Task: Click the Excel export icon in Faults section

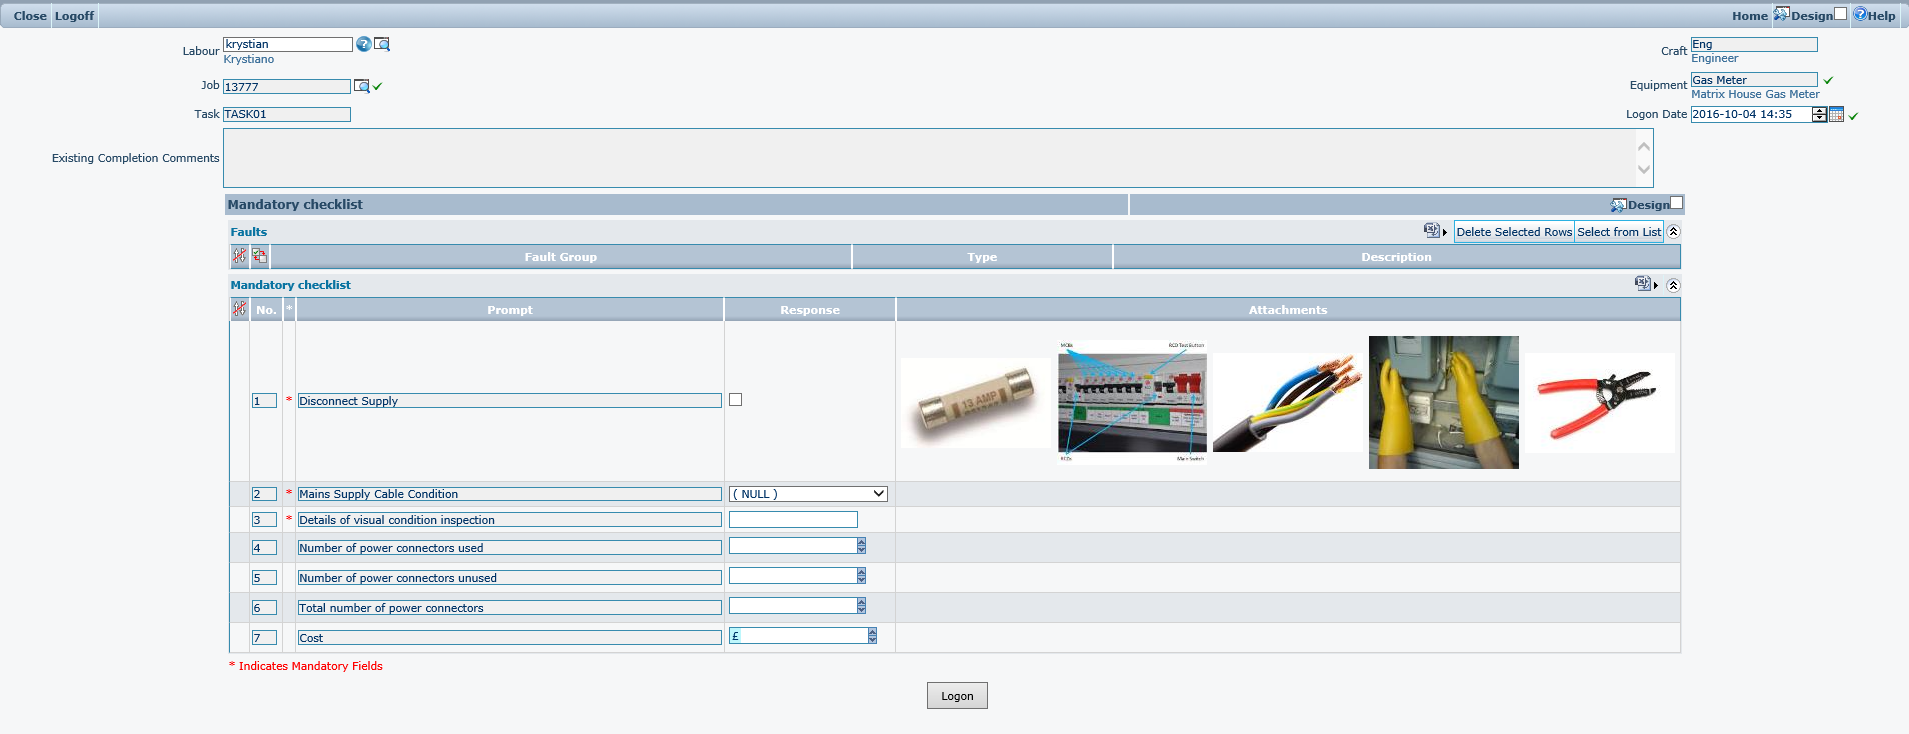Action: click(x=1432, y=231)
